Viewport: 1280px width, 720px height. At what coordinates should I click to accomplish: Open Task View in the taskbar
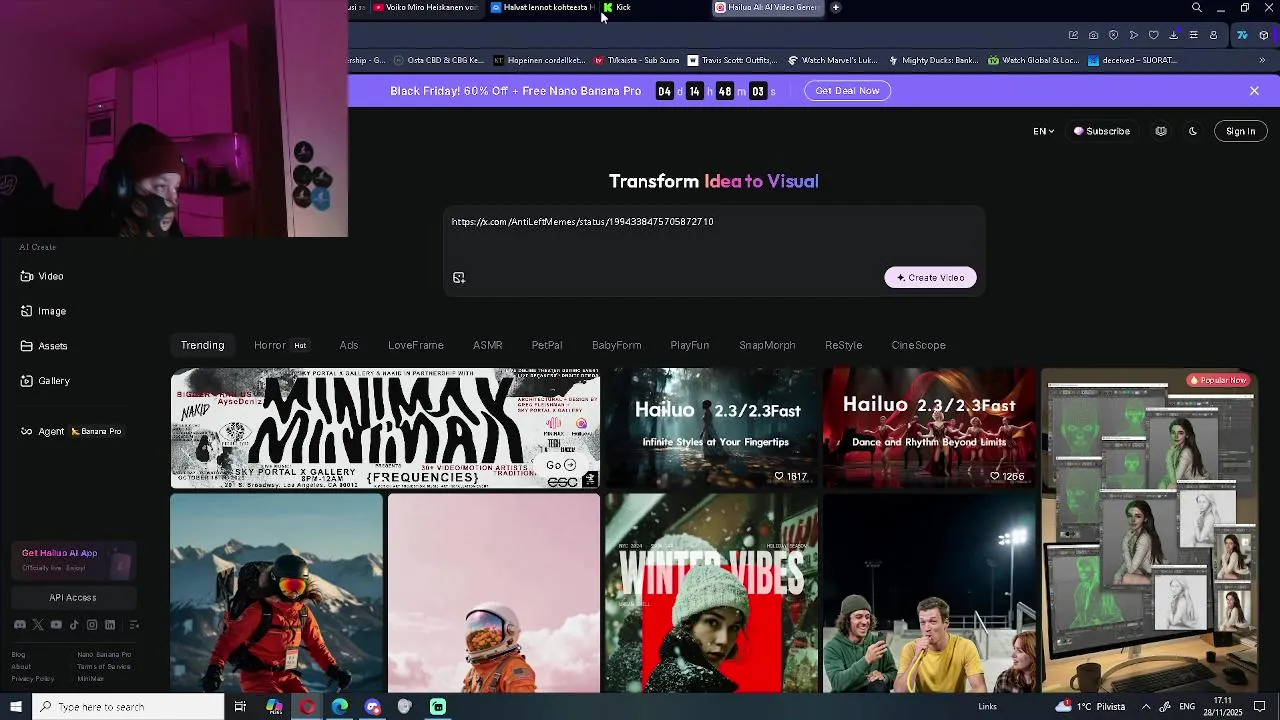[x=240, y=707]
